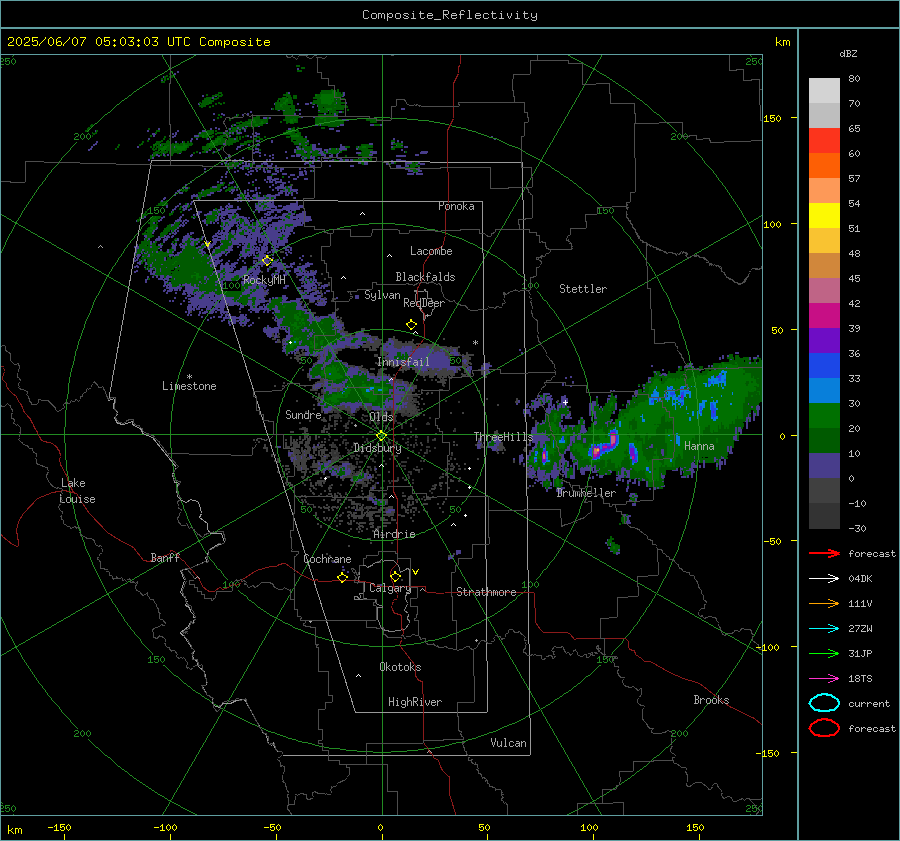Click the Blackfalds city label
Image resolution: width=900 pixels, height=841 pixels.
tap(425, 277)
